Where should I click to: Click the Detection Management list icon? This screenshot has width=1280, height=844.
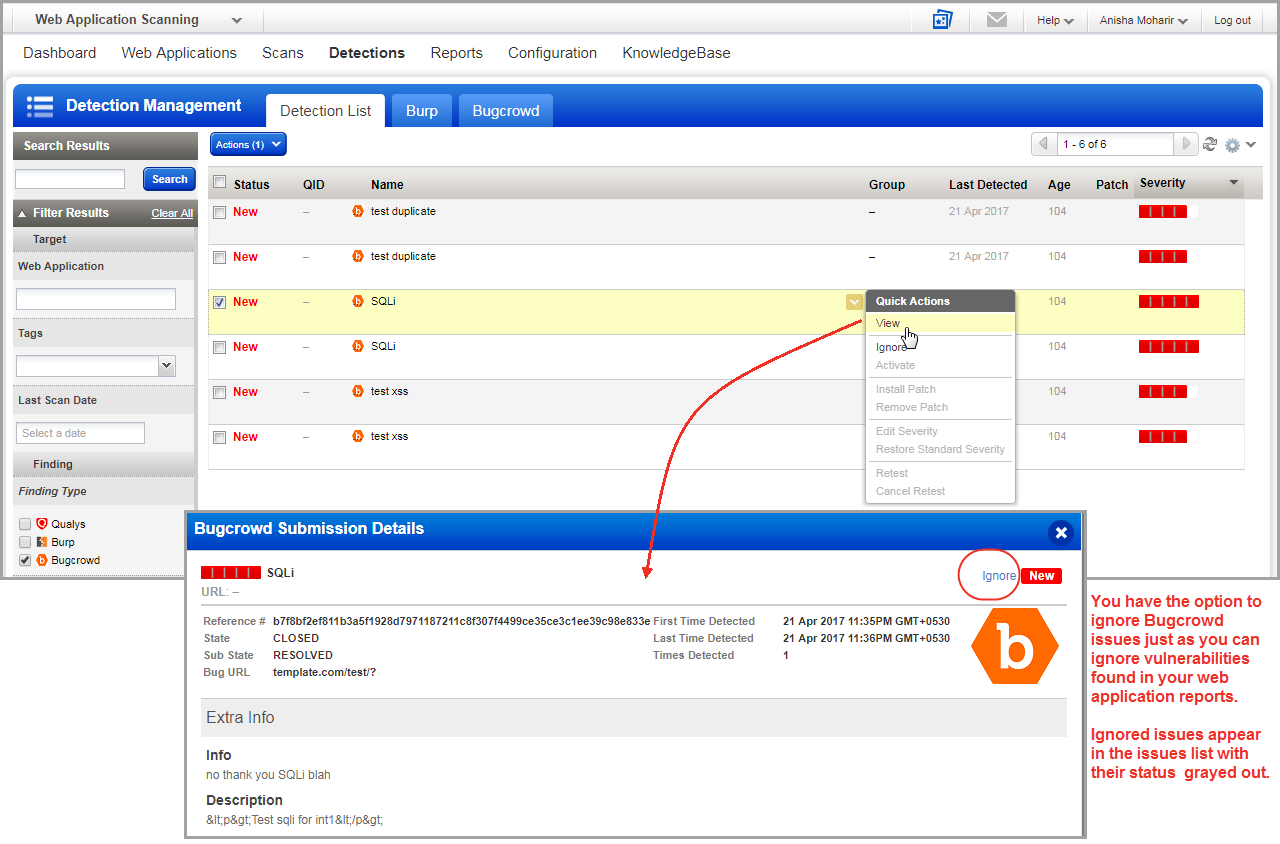tap(40, 106)
